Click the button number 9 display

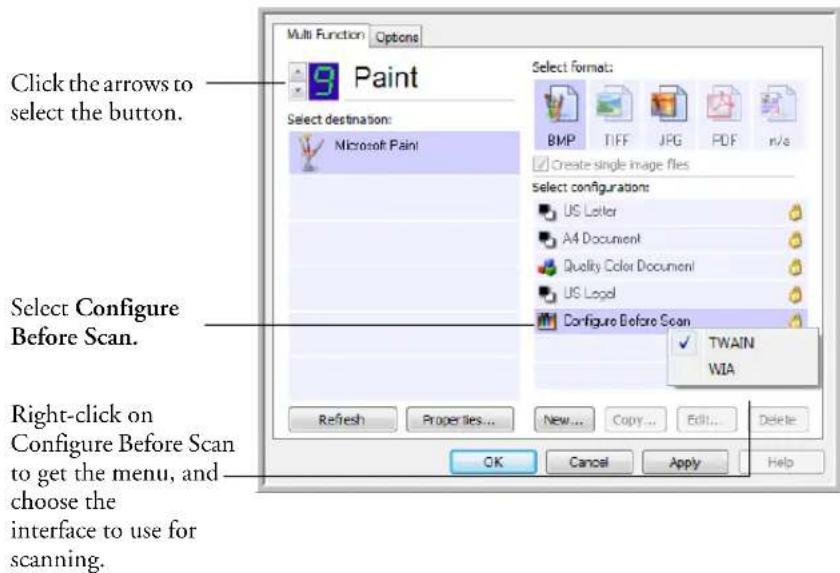324,81
